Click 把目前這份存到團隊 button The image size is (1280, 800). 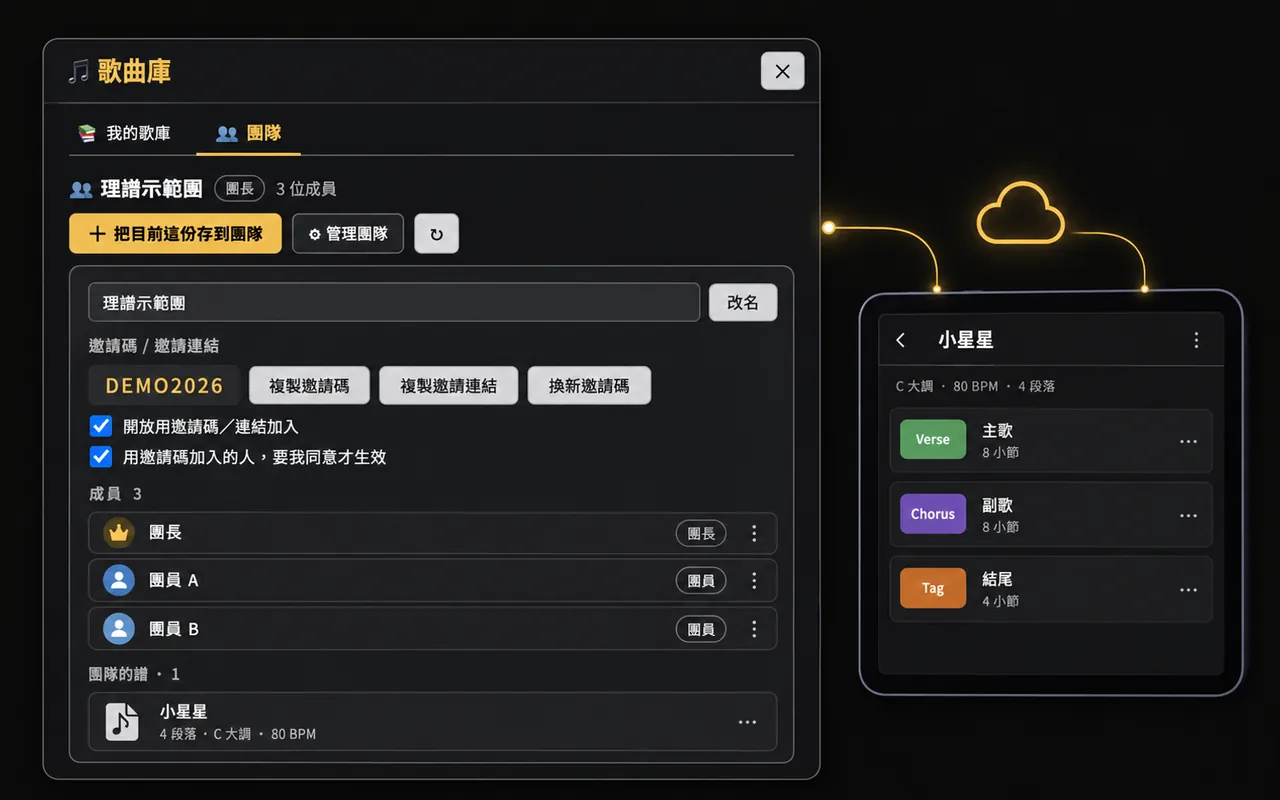click(x=175, y=234)
